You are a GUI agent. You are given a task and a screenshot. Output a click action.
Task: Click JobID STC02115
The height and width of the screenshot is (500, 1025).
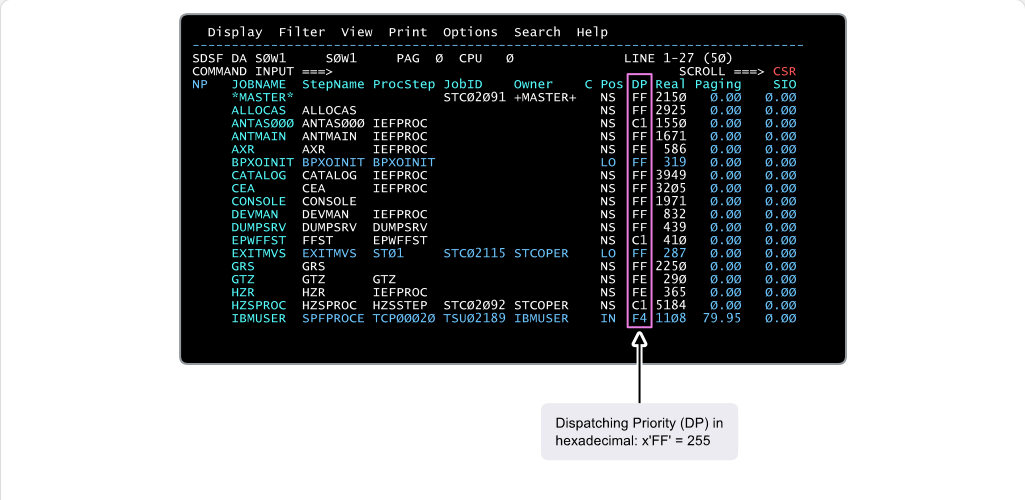[474, 253]
